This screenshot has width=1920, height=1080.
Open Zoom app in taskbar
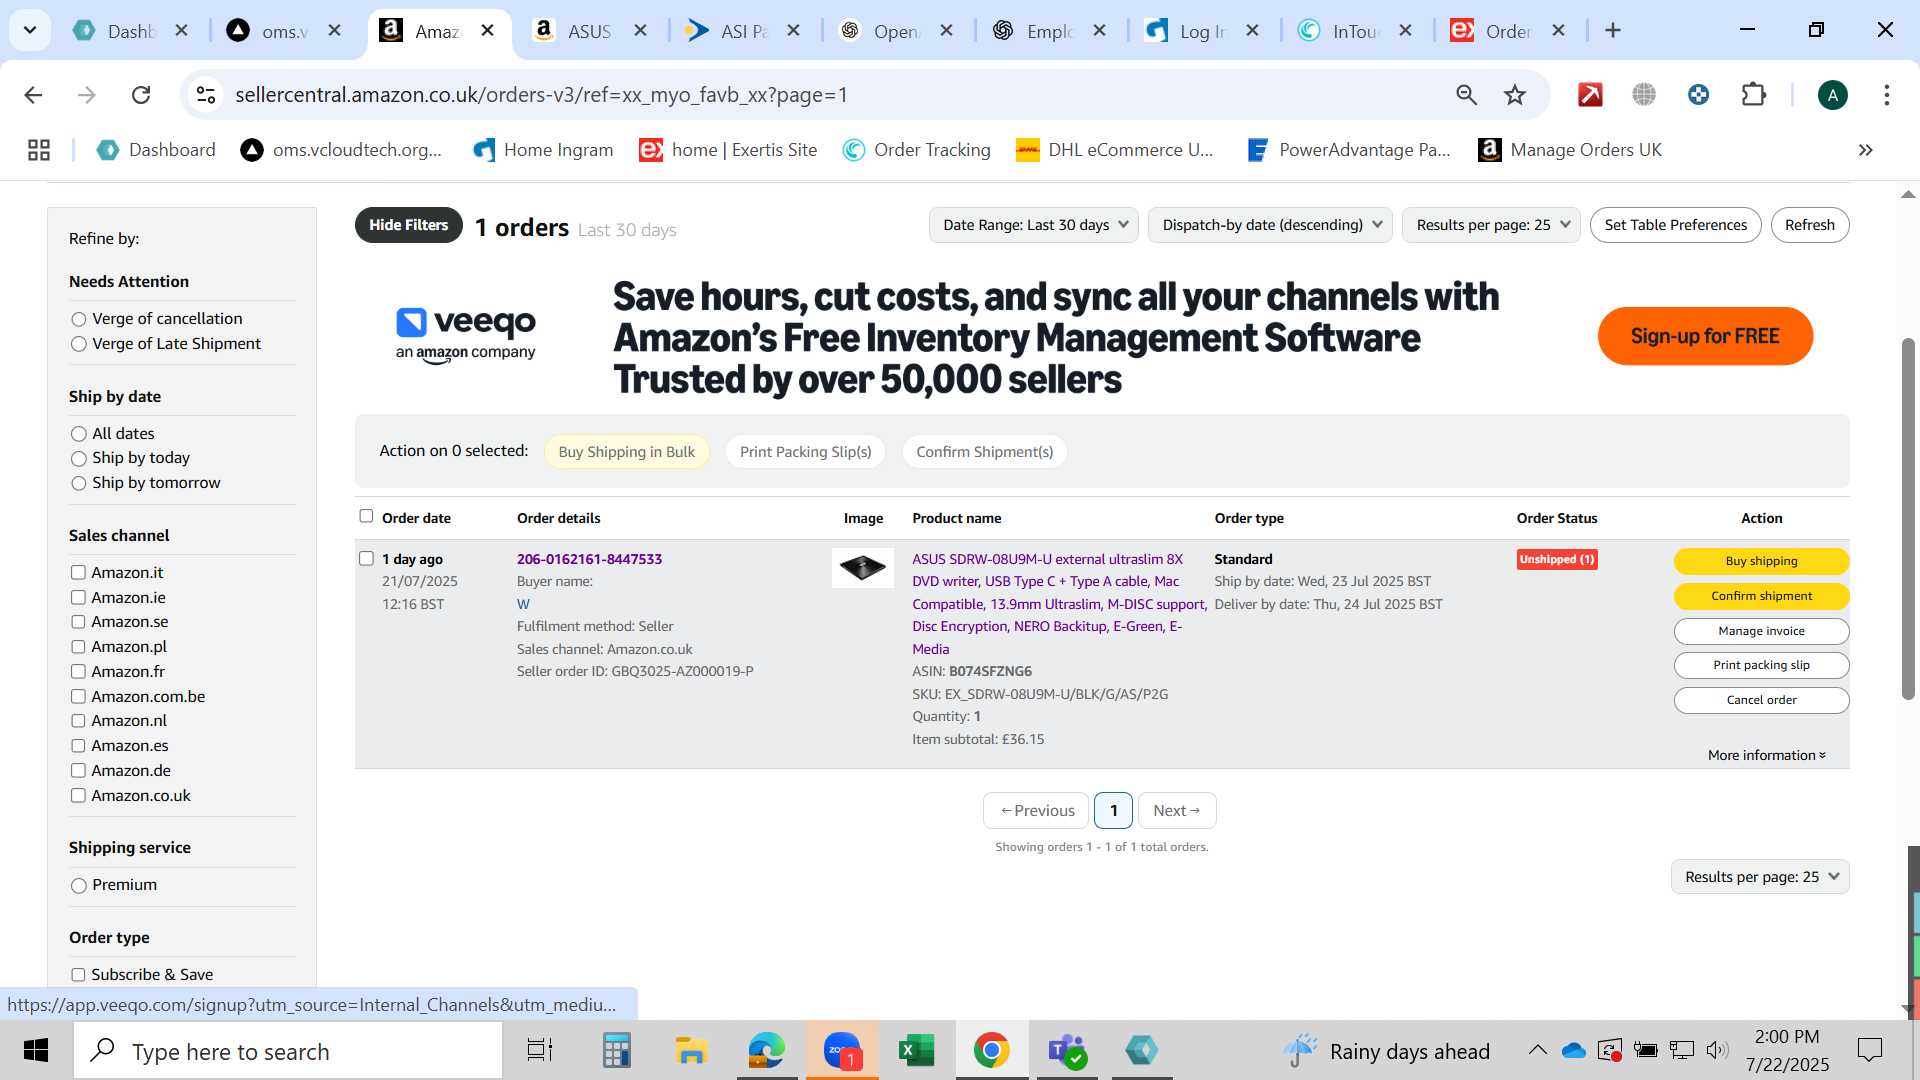842,1050
